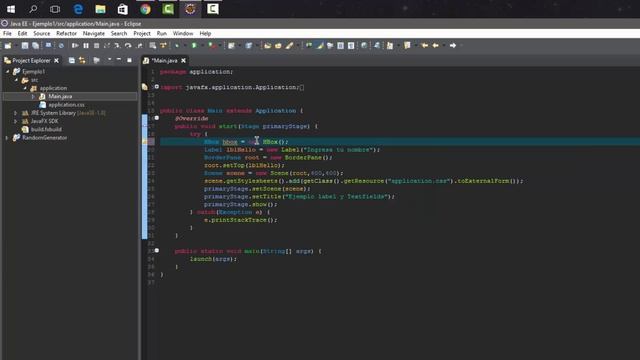Click the line "primaryStage.show();"
The width and height of the screenshot is (640, 360).
click(240, 204)
